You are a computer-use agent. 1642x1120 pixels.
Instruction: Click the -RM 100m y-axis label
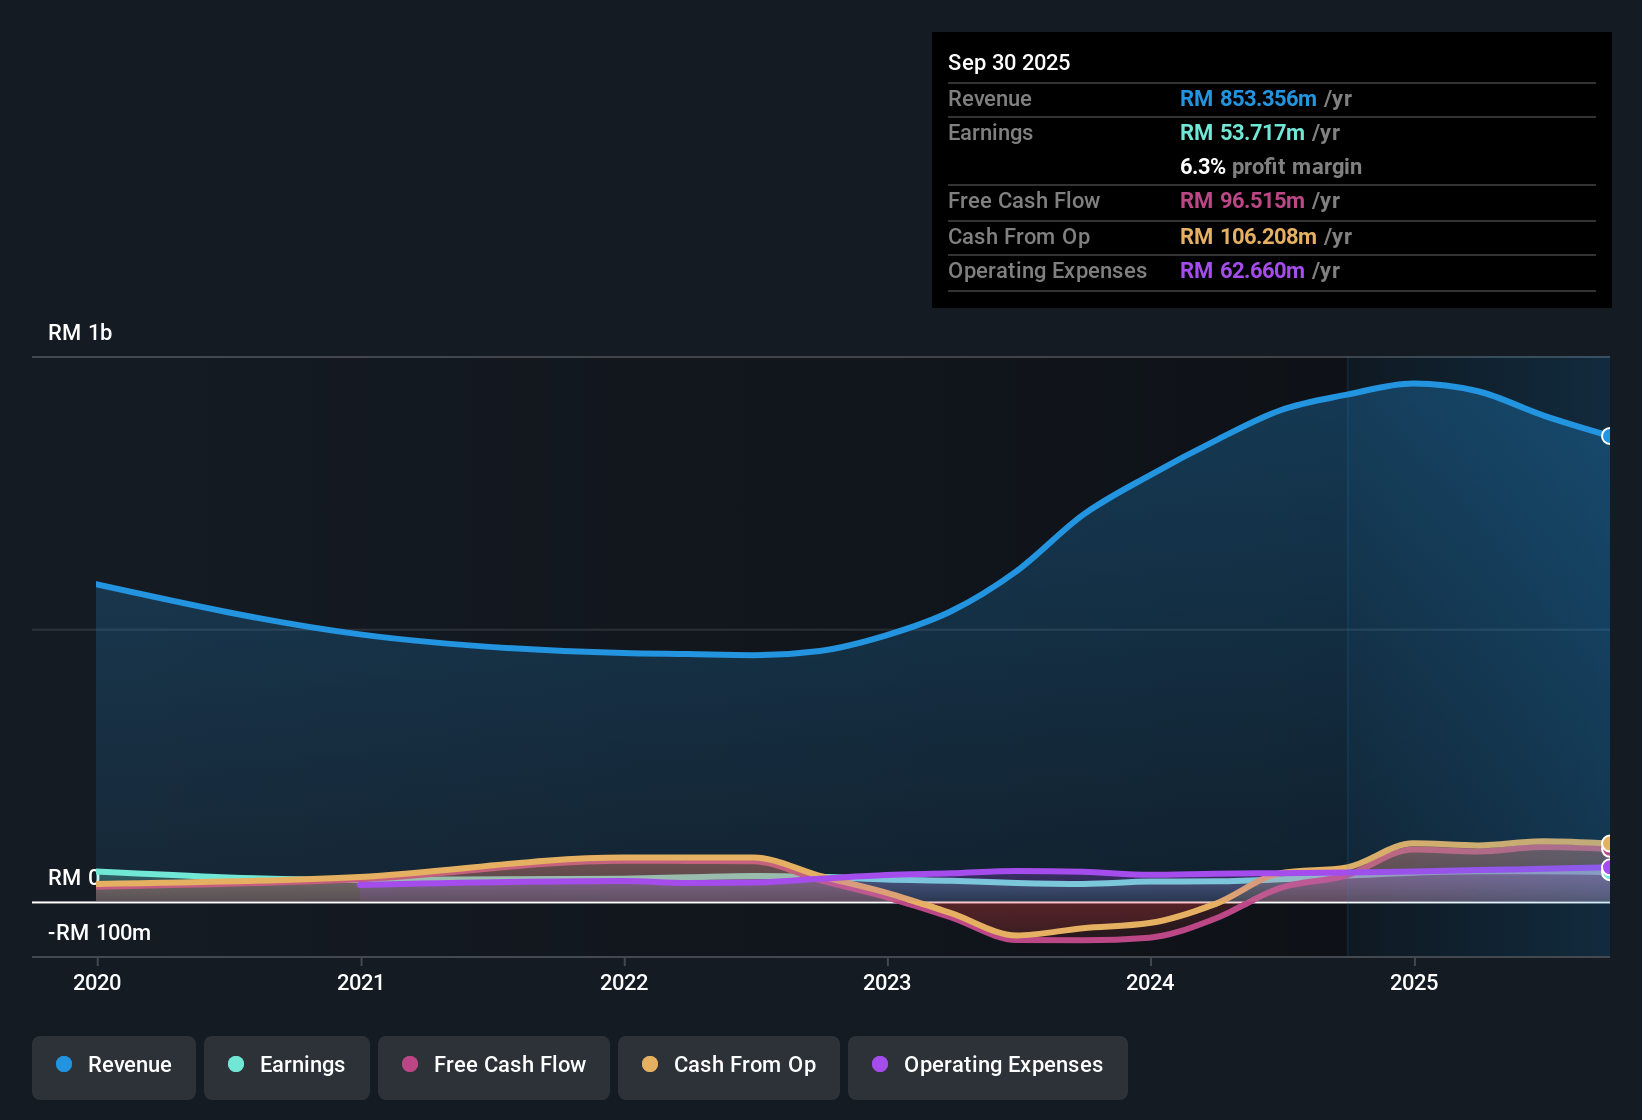pyautogui.click(x=99, y=933)
